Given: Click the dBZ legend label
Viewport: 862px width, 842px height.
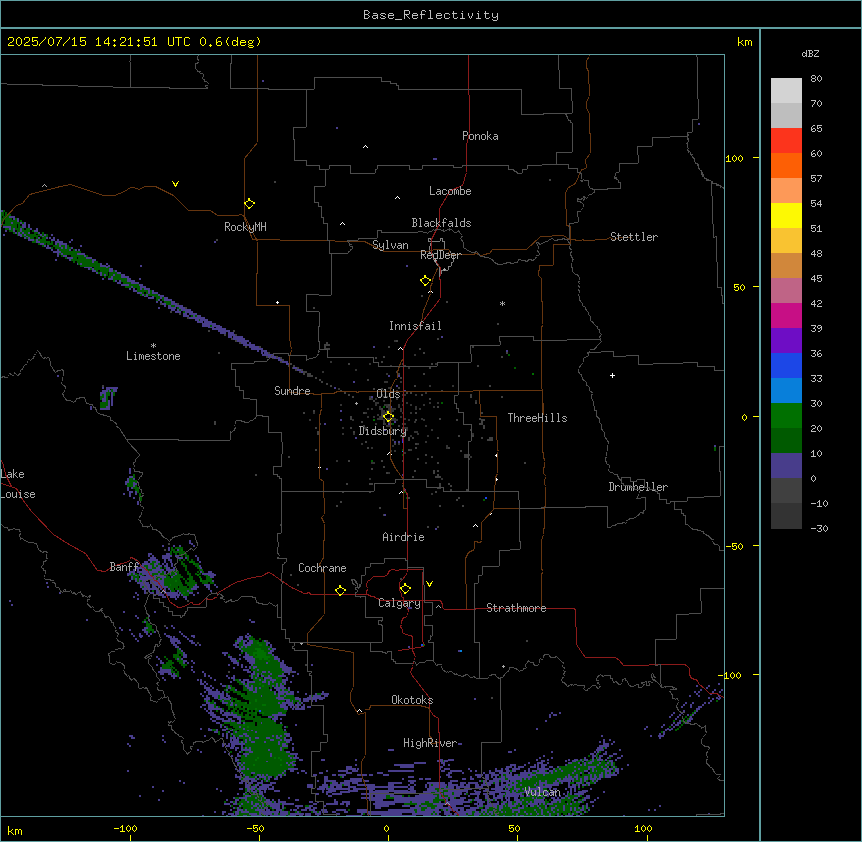Looking at the screenshot, I should [810, 53].
